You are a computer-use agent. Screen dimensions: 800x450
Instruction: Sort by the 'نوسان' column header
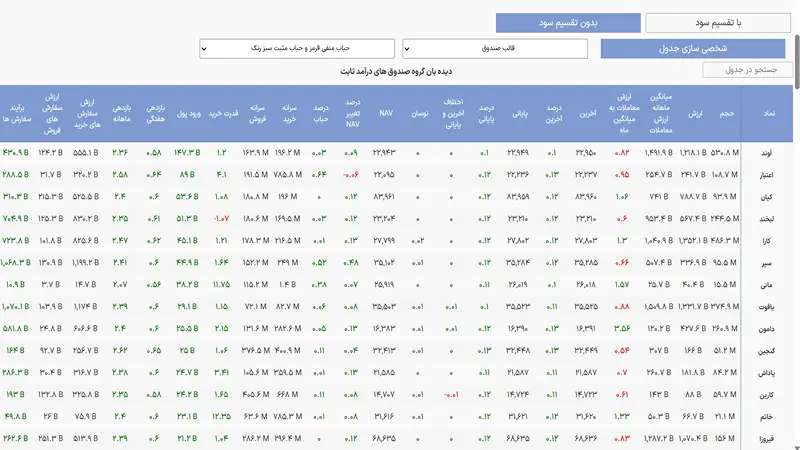coord(420,113)
